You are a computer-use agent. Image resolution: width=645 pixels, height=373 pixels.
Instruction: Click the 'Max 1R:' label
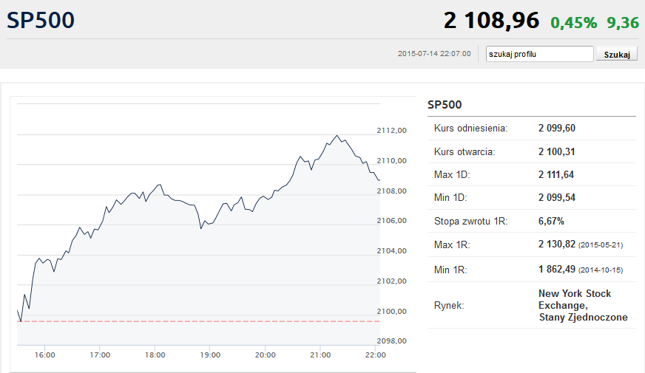[452, 245]
